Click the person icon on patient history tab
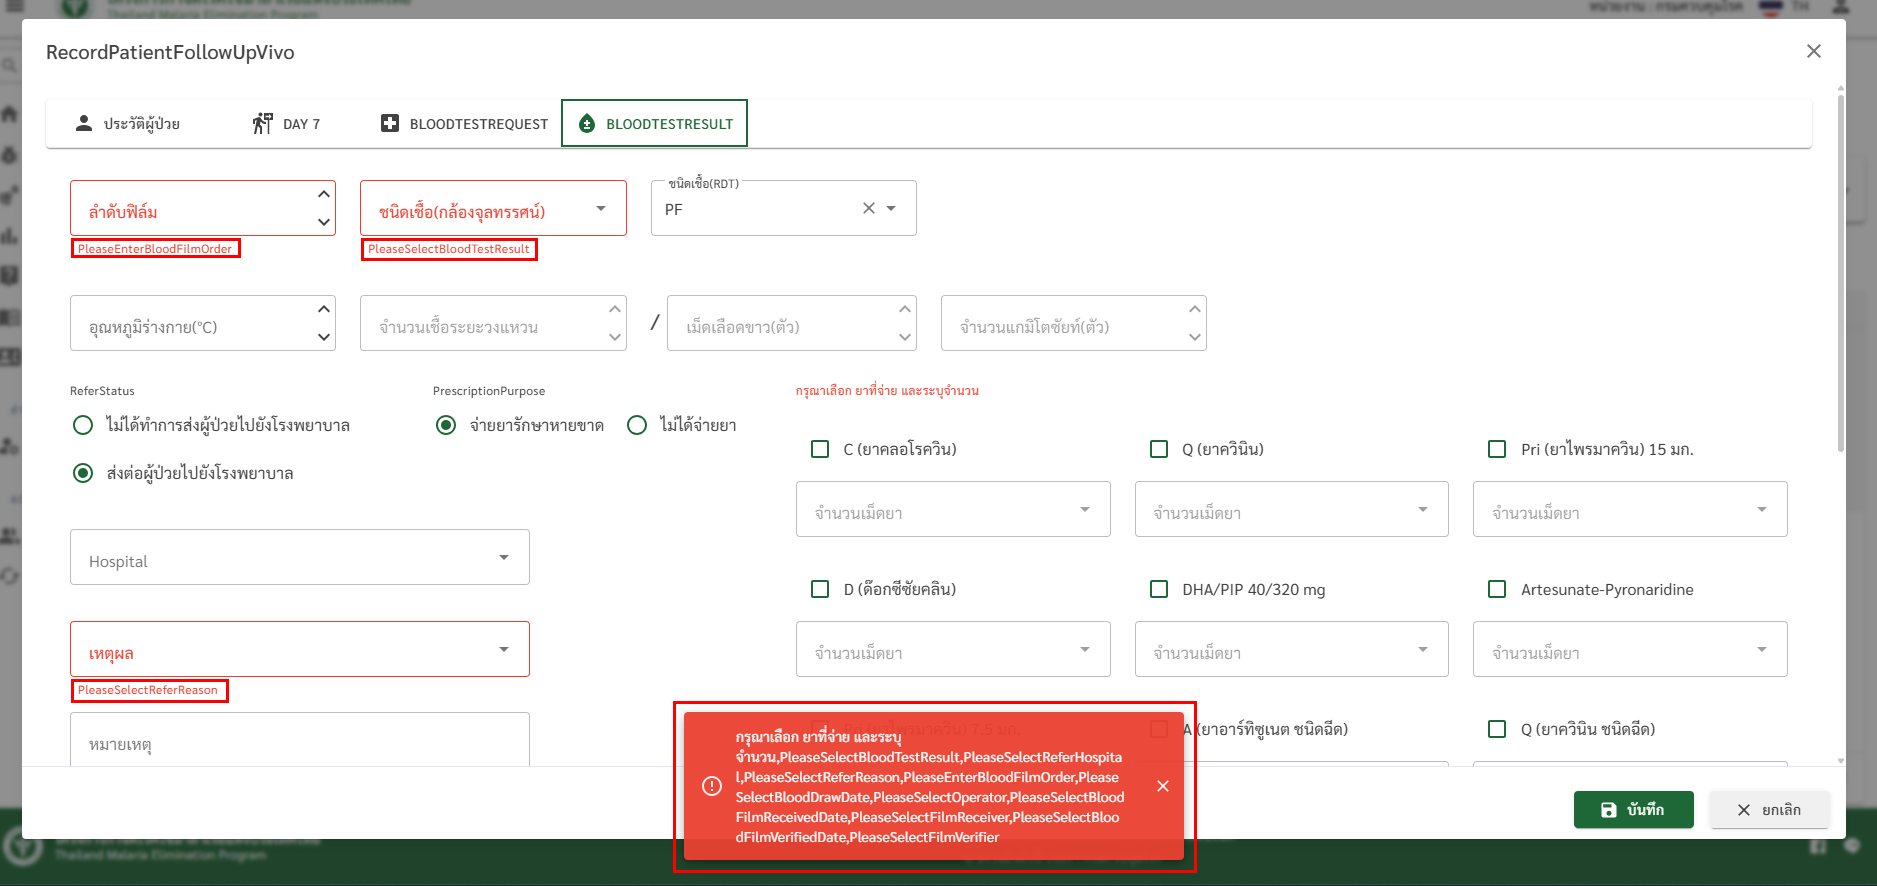The width and height of the screenshot is (1877, 886). (x=84, y=123)
